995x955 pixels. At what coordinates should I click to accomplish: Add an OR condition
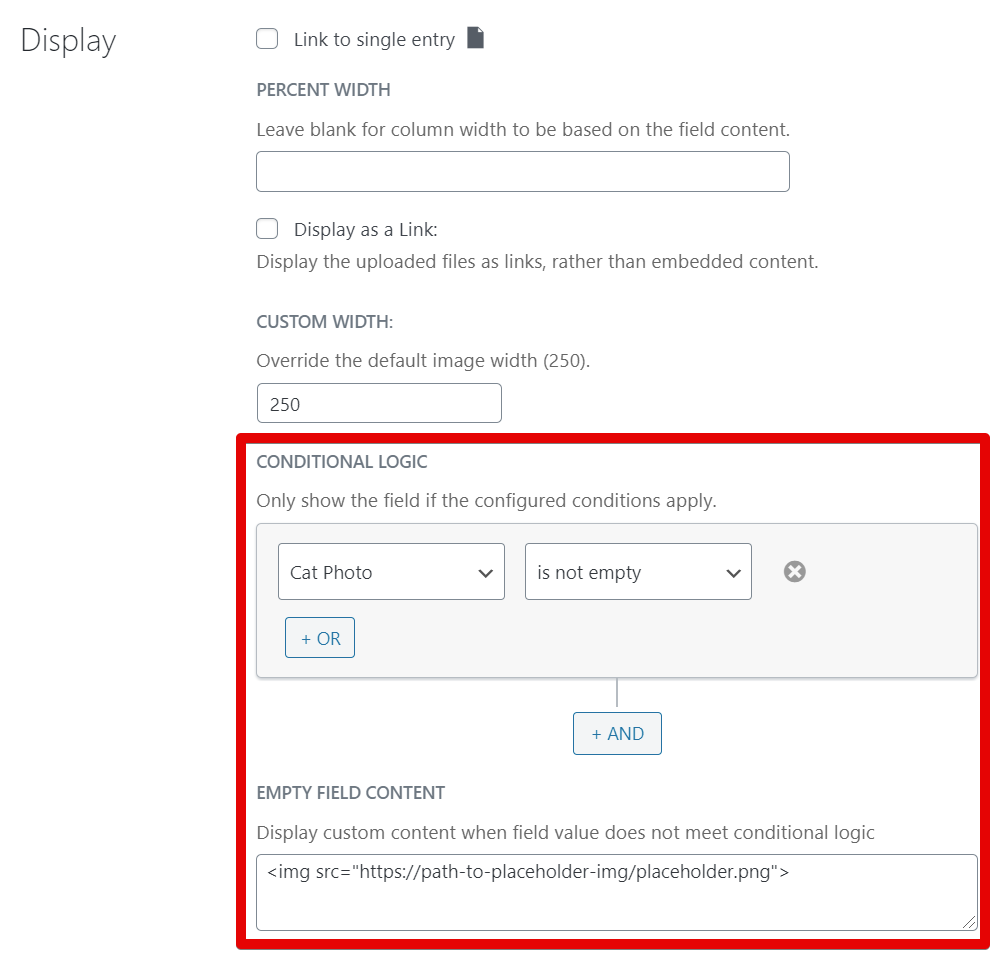[320, 638]
